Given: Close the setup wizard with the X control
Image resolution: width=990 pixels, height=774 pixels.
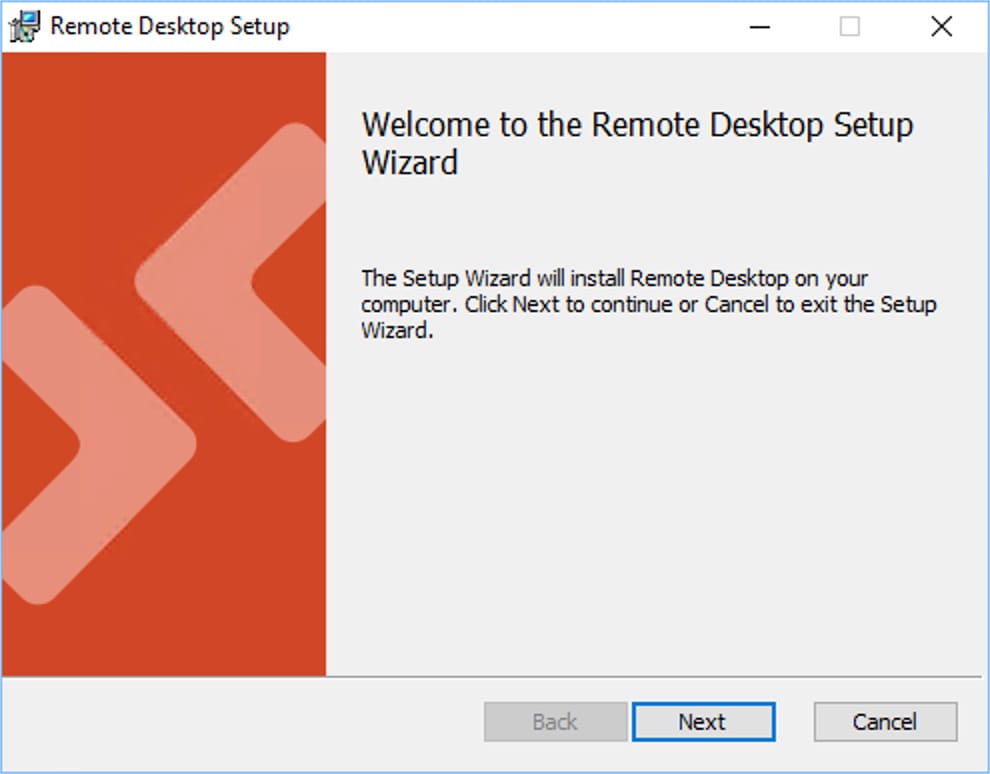Looking at the screenshot, I should [941, 26].
